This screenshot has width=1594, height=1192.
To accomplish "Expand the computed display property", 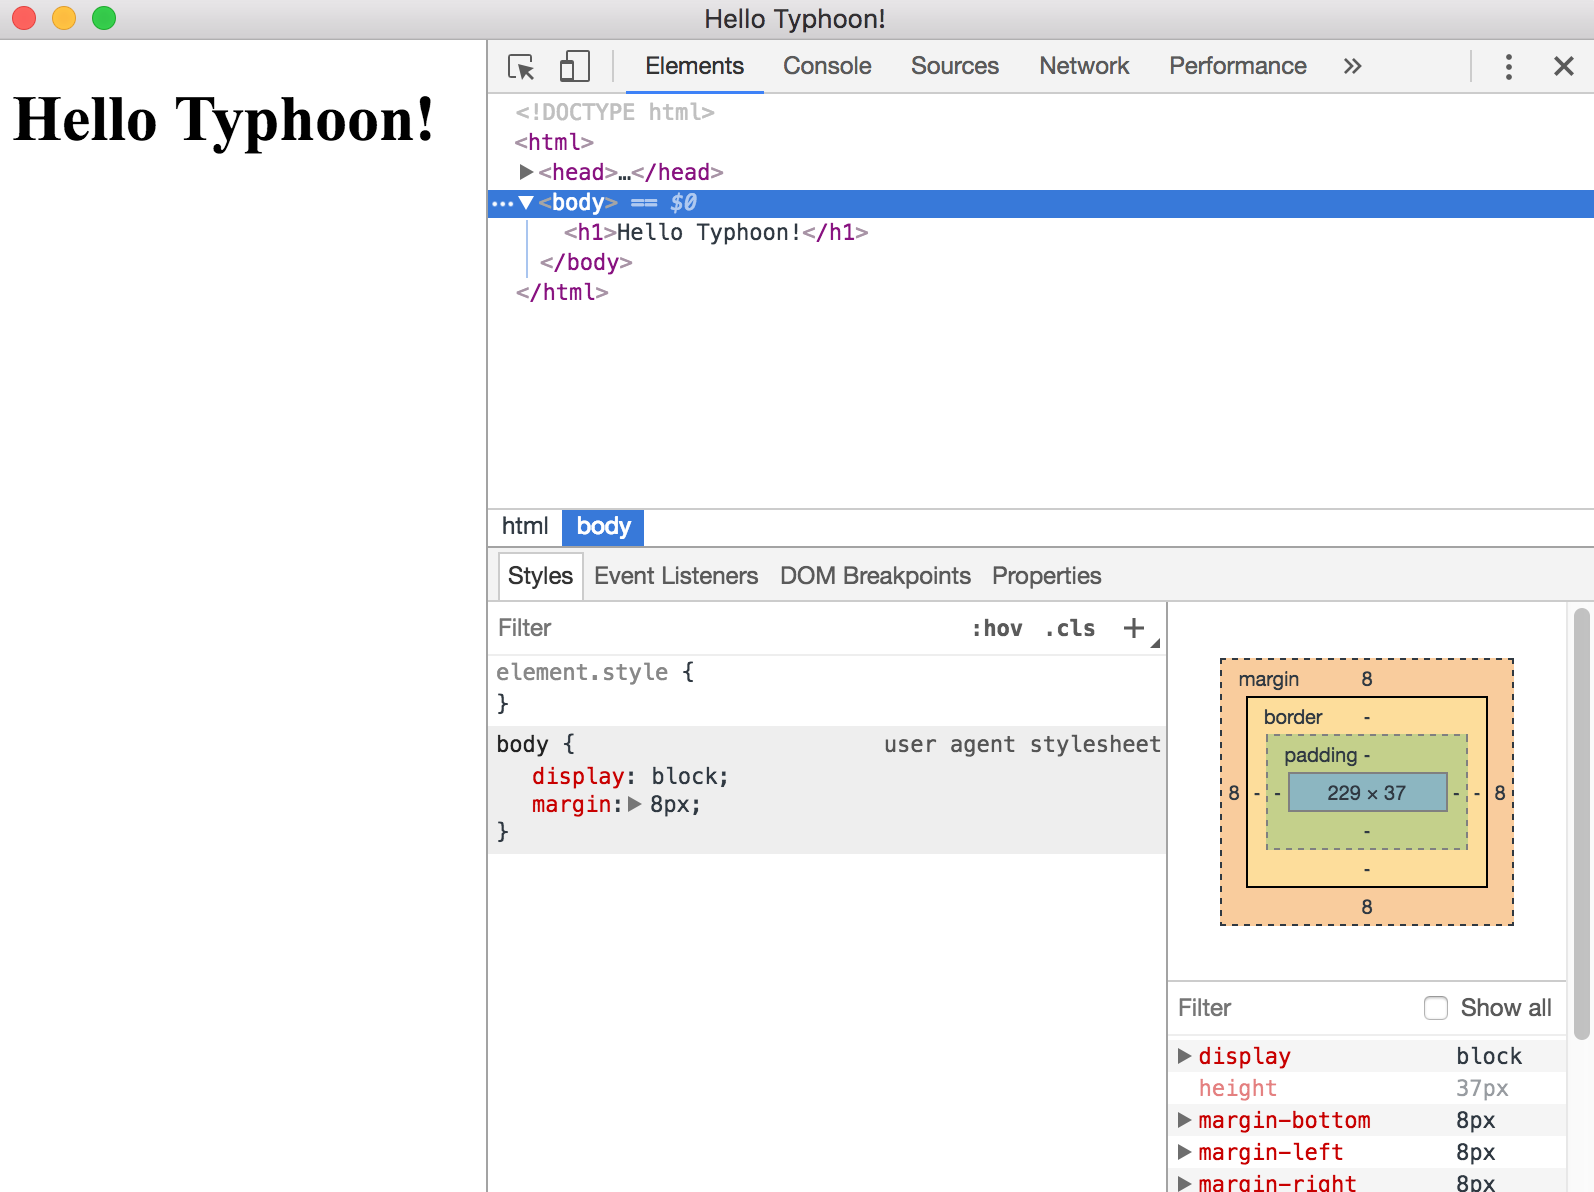I will click(1184, 1056).
